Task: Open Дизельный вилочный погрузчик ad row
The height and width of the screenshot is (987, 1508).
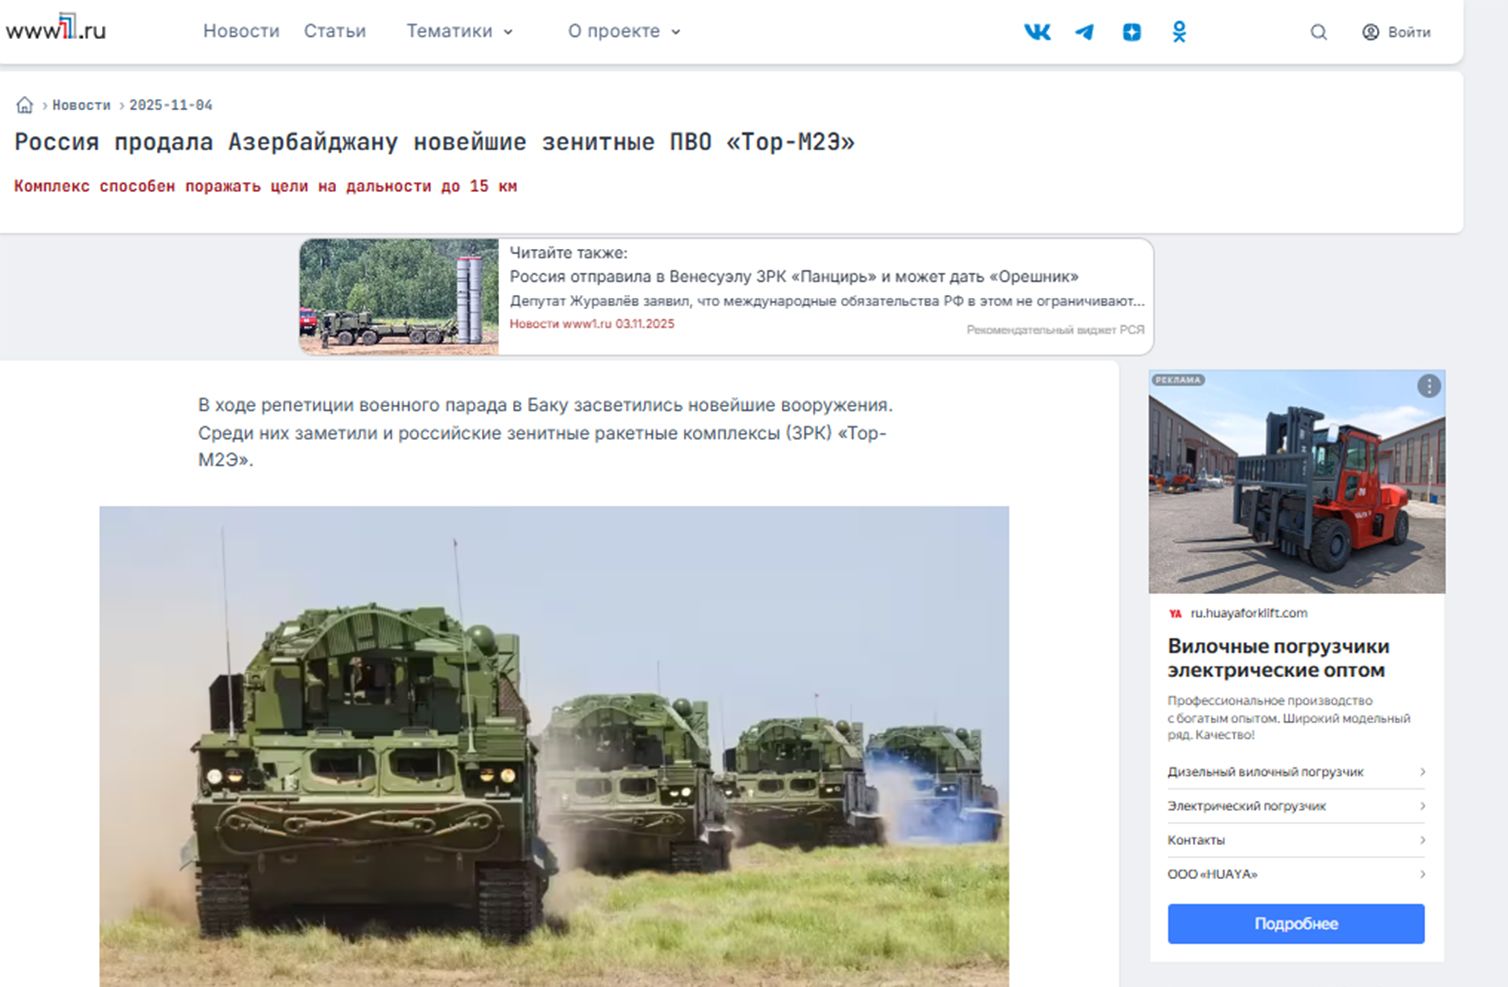Action: tap(1295, 772)
